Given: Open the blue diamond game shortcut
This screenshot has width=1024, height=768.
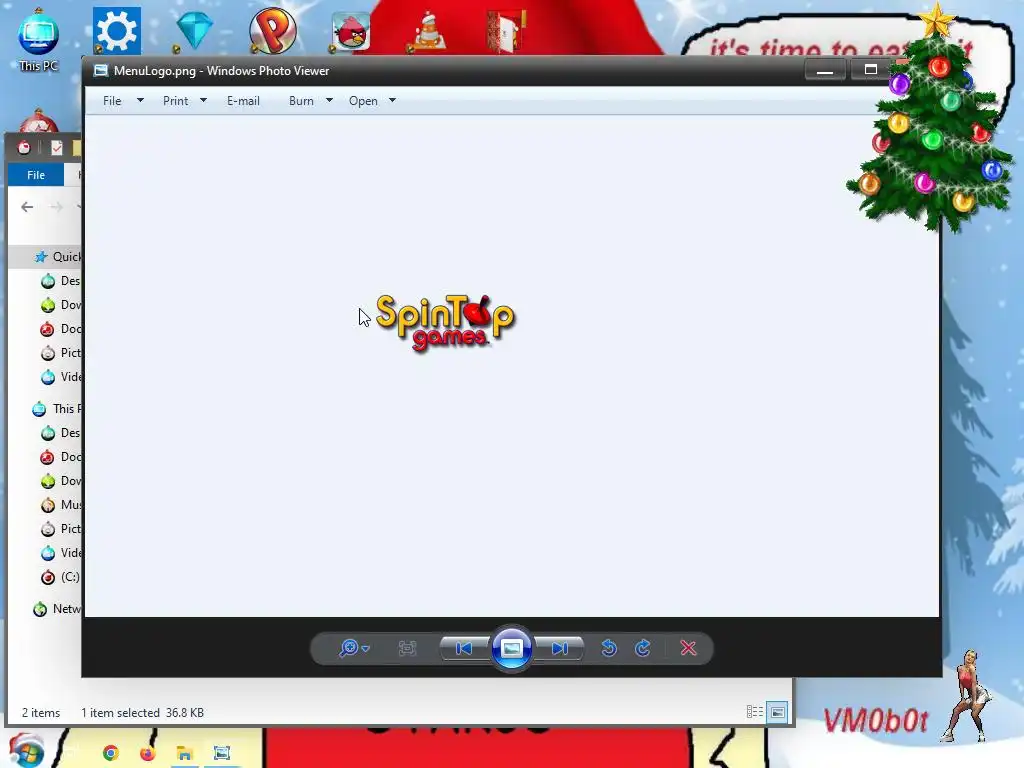Looking at the screenshot, I should (194, 31).
